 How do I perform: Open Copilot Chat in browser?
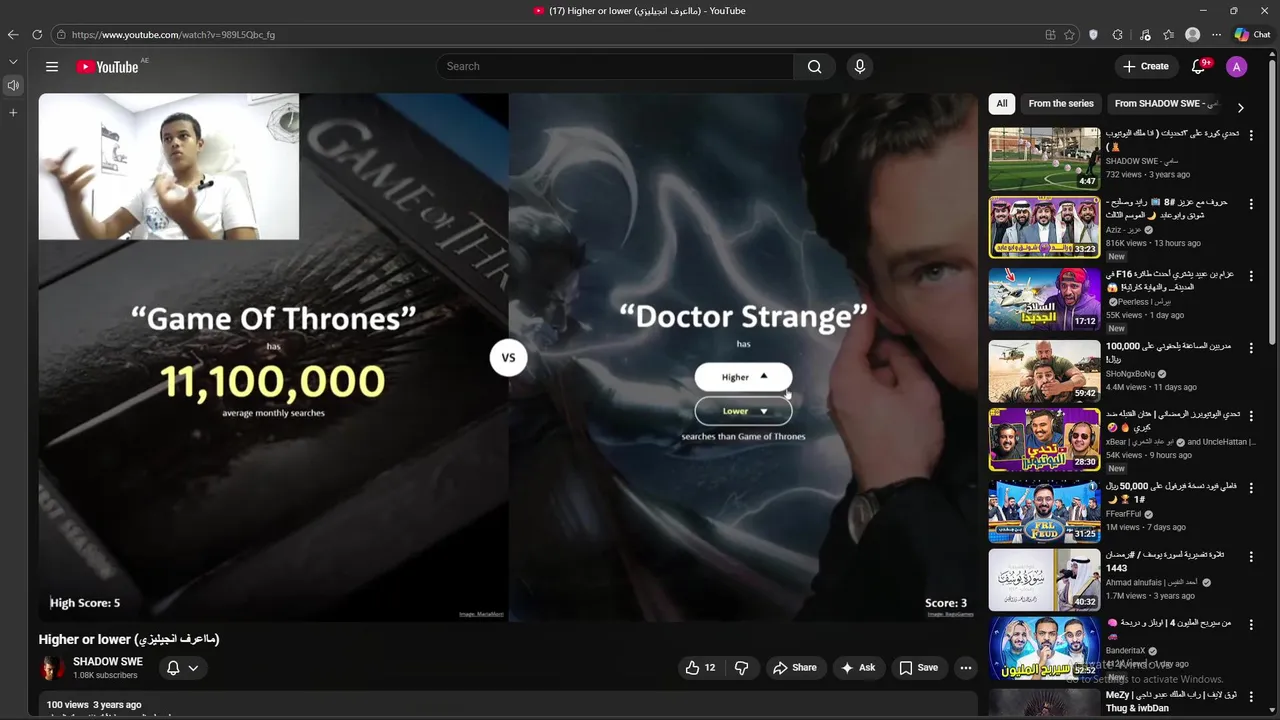1252,34
